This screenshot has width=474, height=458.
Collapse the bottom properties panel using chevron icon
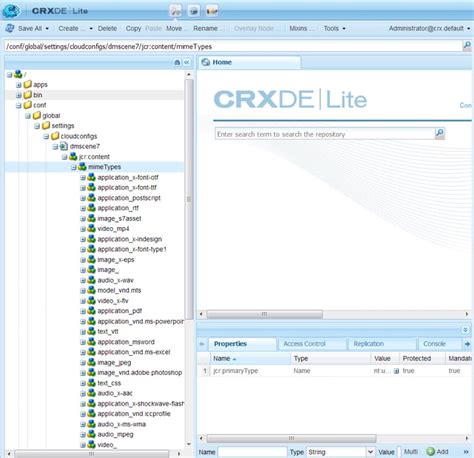pos(465,330)
